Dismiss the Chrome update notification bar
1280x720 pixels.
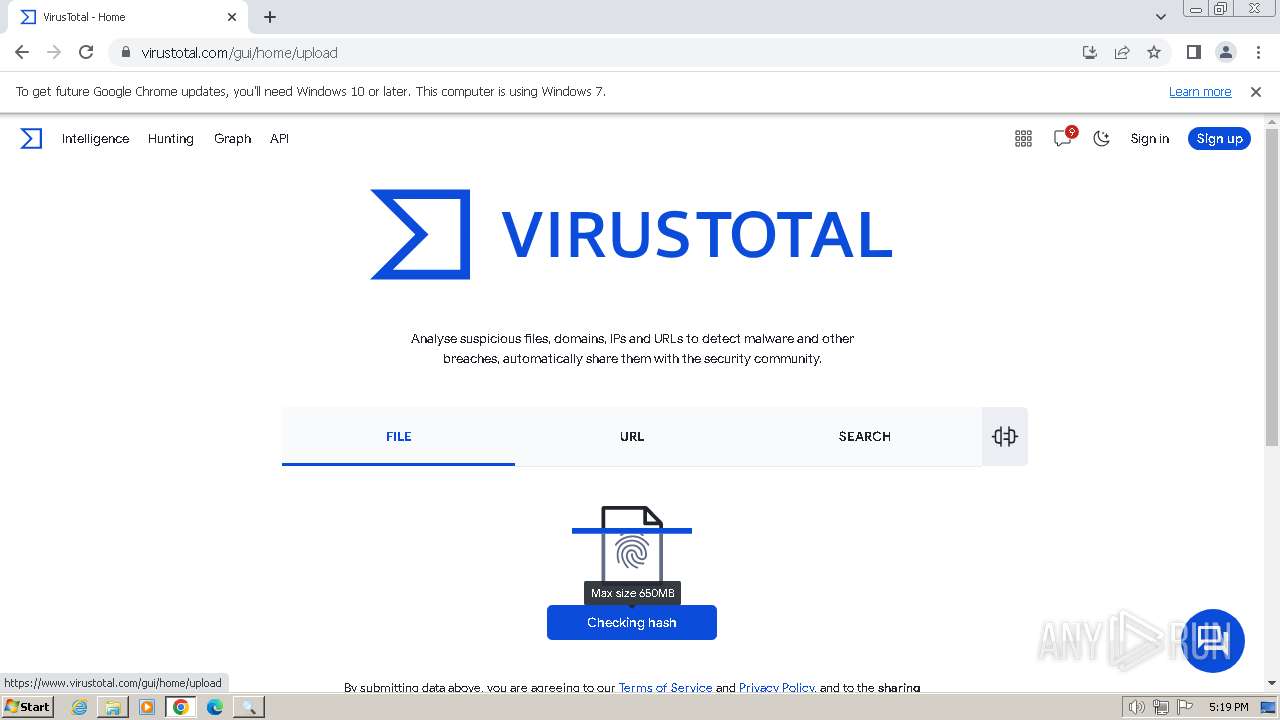click(1256, 91)
